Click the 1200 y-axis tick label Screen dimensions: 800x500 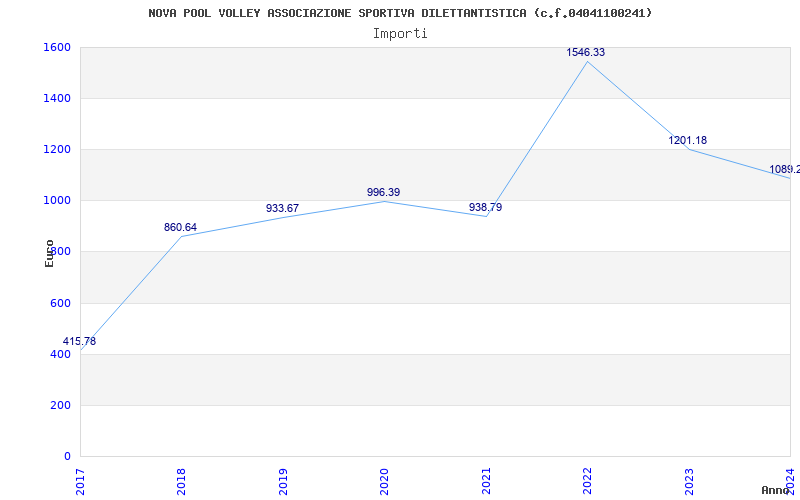(x=57, y=149)
